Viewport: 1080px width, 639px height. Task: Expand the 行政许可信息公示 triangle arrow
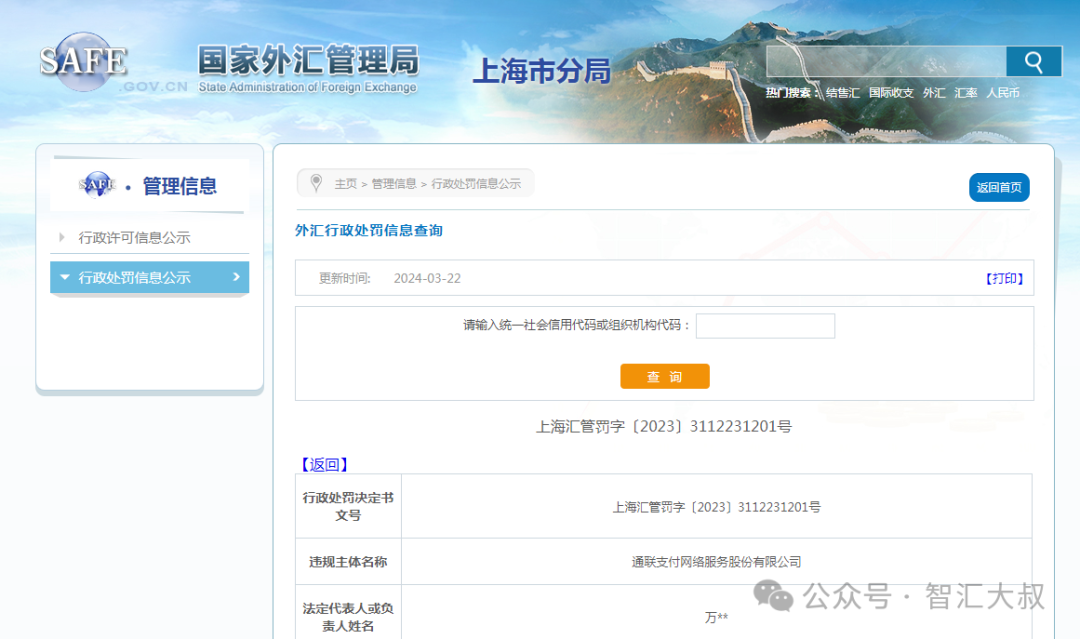click(x=62, y=238)
